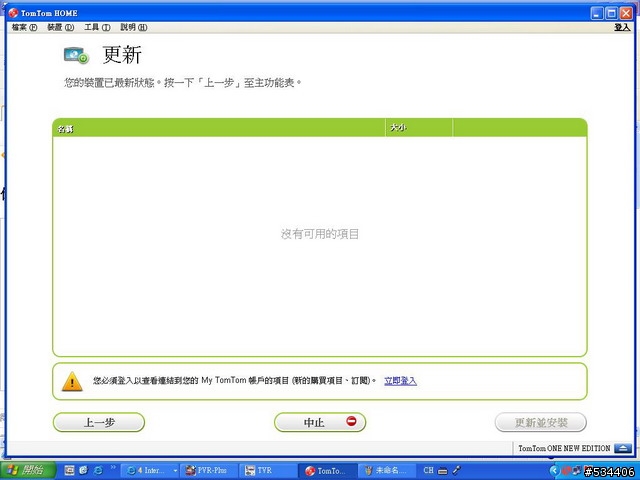Image resolution: width=640 pixels, height=480 pixels.
Task: Open the 工具 (Tools) menu
Action: tap(97, 27)
